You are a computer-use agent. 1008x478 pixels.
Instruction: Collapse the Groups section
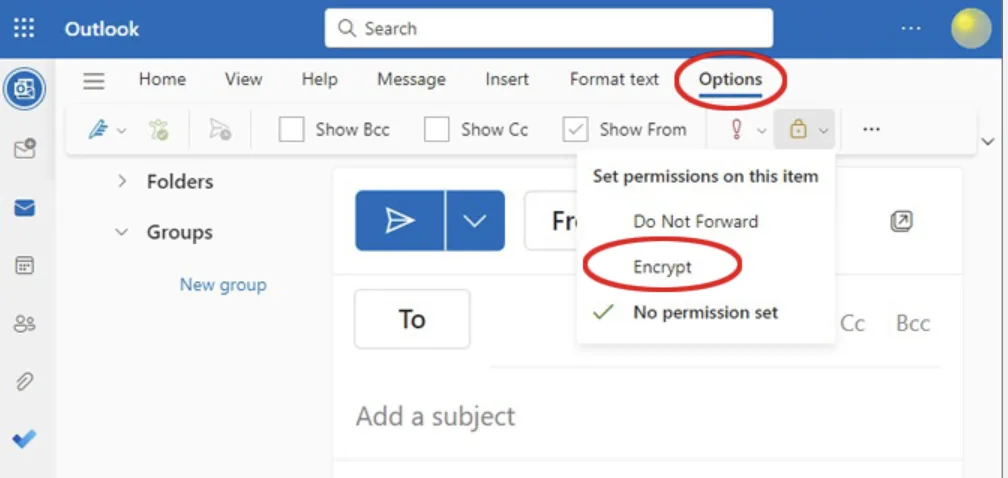pyautogui.click(x=122, y=232)
